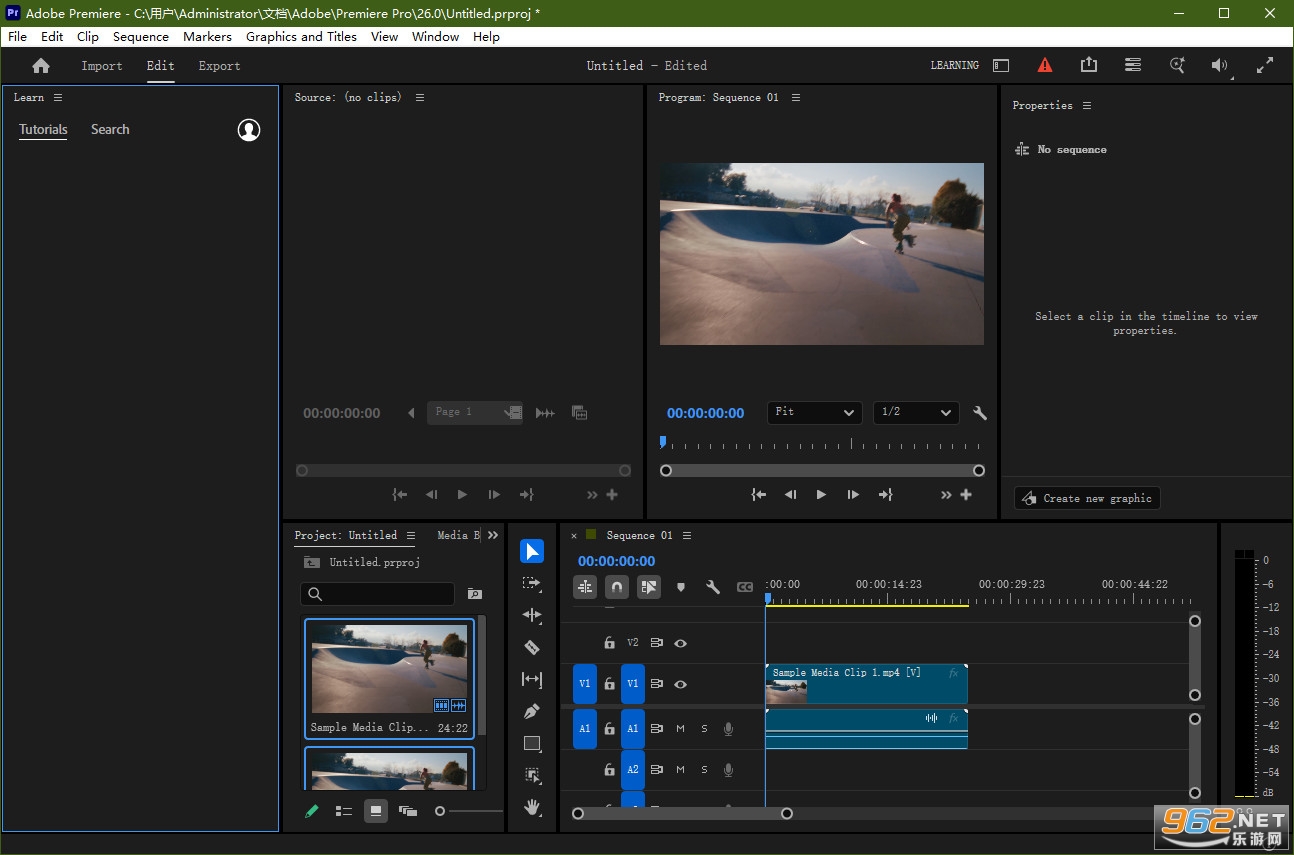
Task: Open Graphics and Titles menu
Action: (301, 36)
